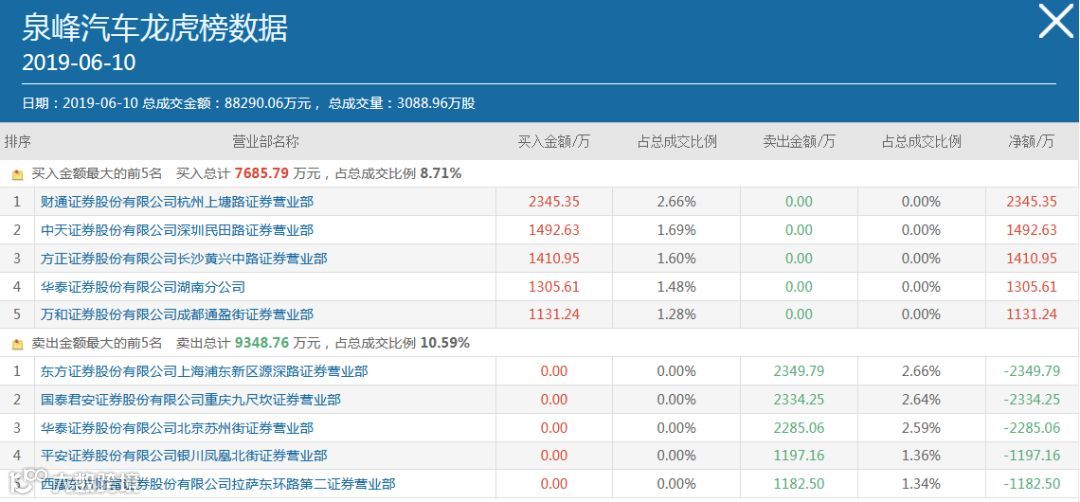Viewport: 1080px width, 502px height.
Task: Open 方正证券股份有限公司长沙黄兴中路证券营业部 link
Action: pyautogui.click(x=184, y=258)
